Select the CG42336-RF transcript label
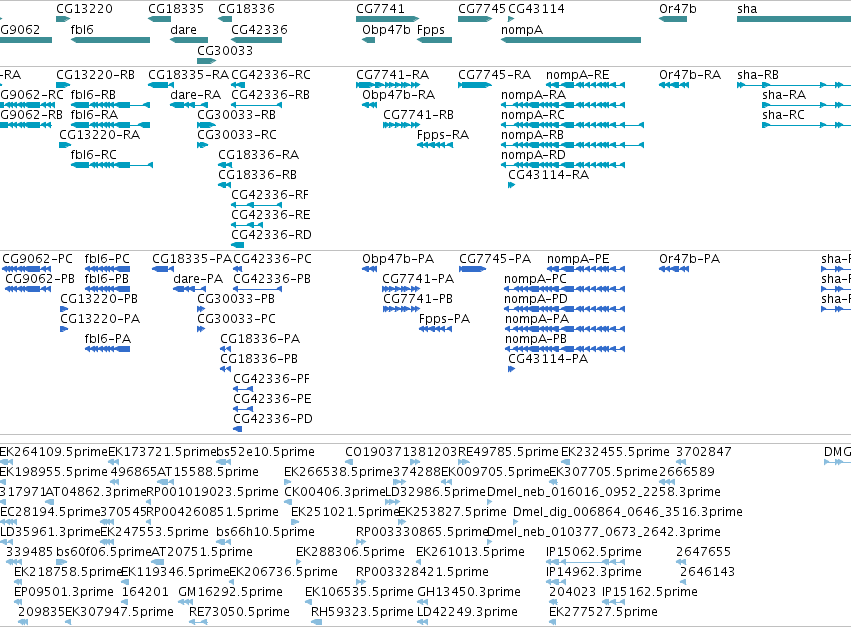Image resolution: width=851 pixels, height=627 pixels. click(x=270, y=194)
